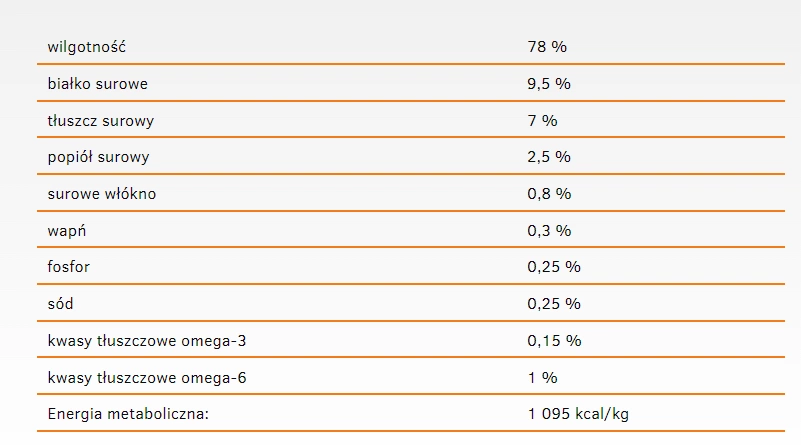This screenshot has height=445, width=801.
Task: Select the 0,15 % omega-3 value
Action: (x=554, y=341)
